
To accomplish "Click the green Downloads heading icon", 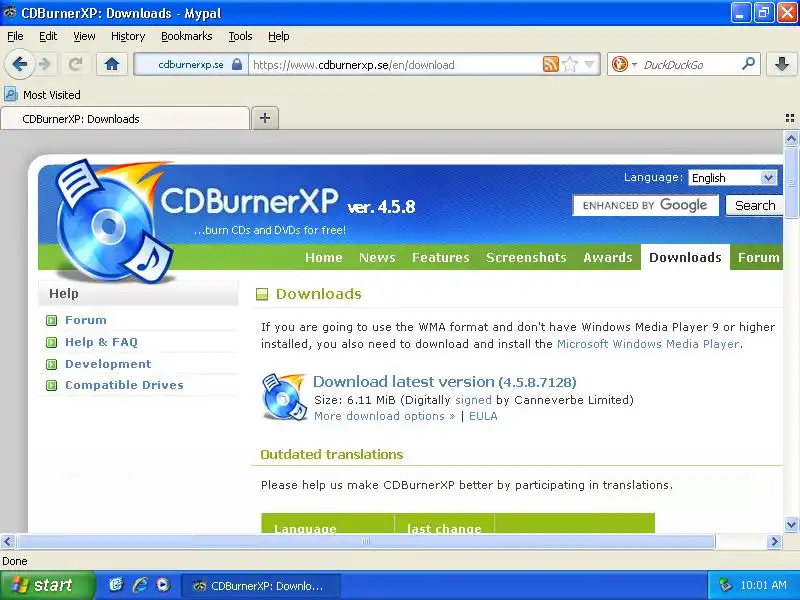I will (262, 294).
